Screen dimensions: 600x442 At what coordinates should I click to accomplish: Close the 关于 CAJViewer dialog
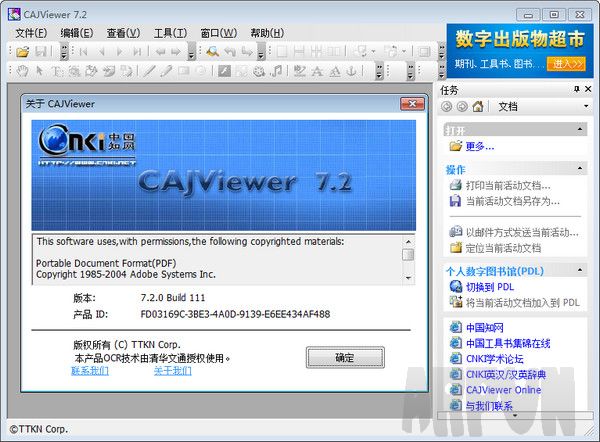coord(412,104)
